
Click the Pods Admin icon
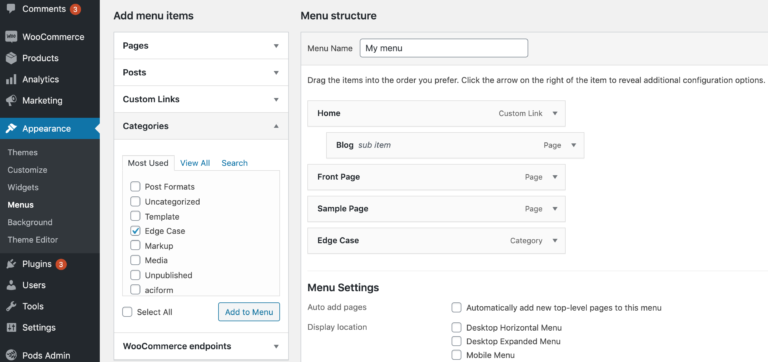pyautogui.click(x=11, y=356)
